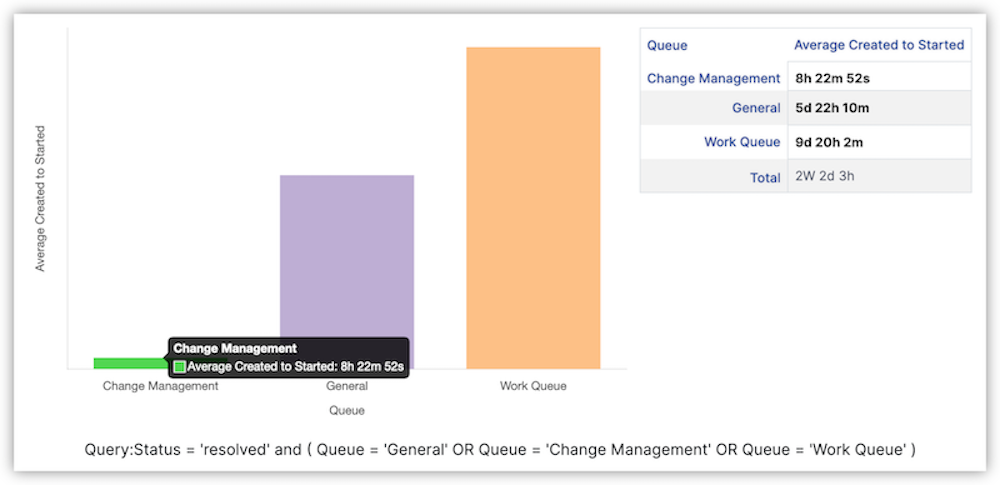Viewport: 1000px width, 485px height.
Task: Click Average Created to Started column header
Action: 878,45
